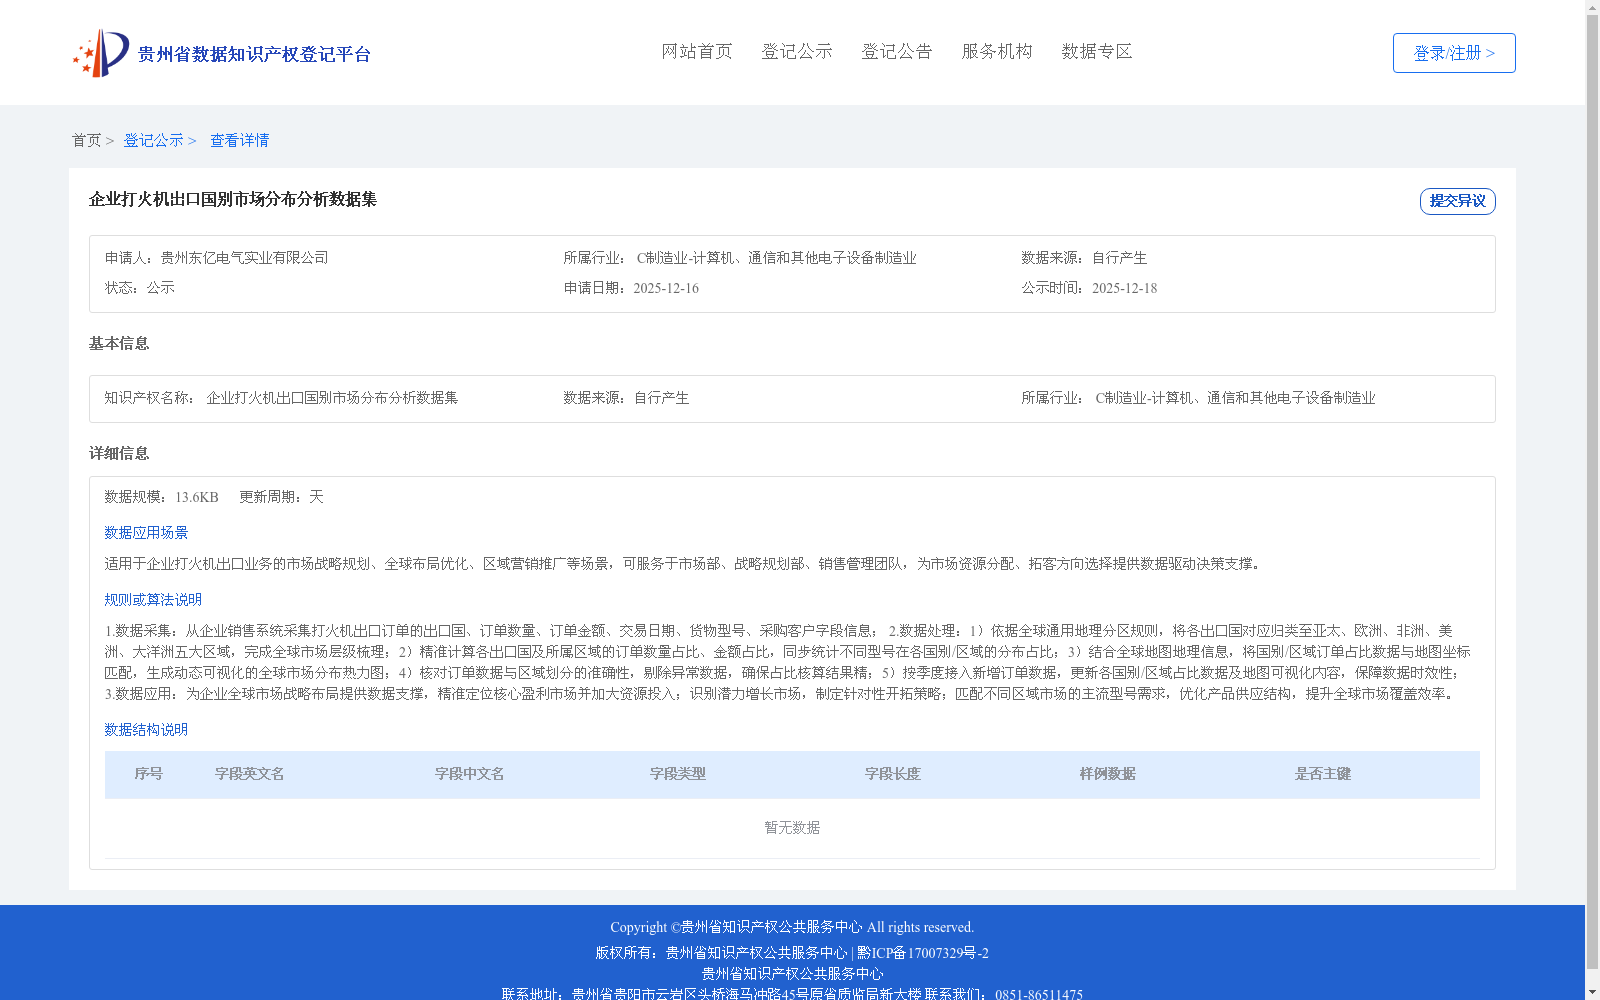Viewport: 1600px width, 1000px height.
Task: Click the scrollbar down arrow
Action: (x=1592, y=992)
